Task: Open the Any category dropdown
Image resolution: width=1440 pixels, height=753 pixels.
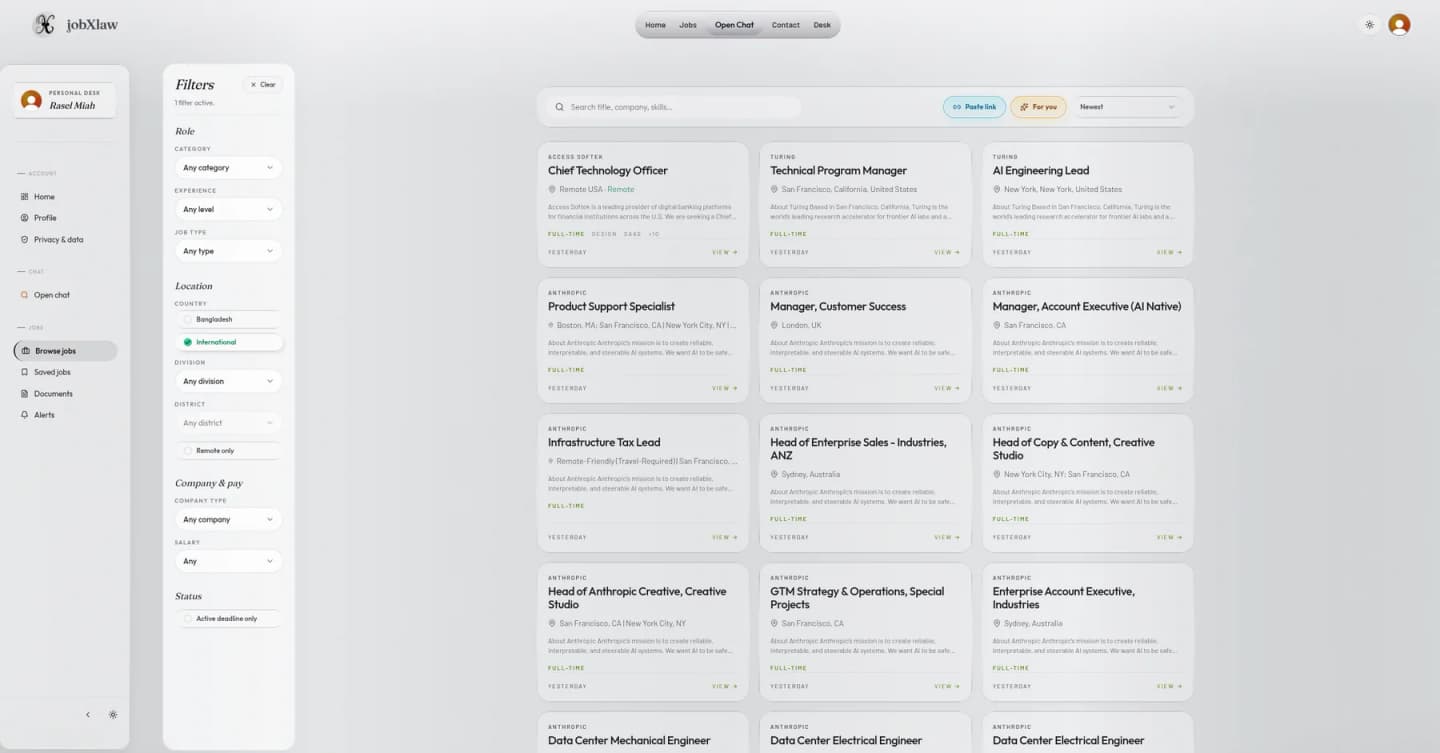Action: point(229,168)
